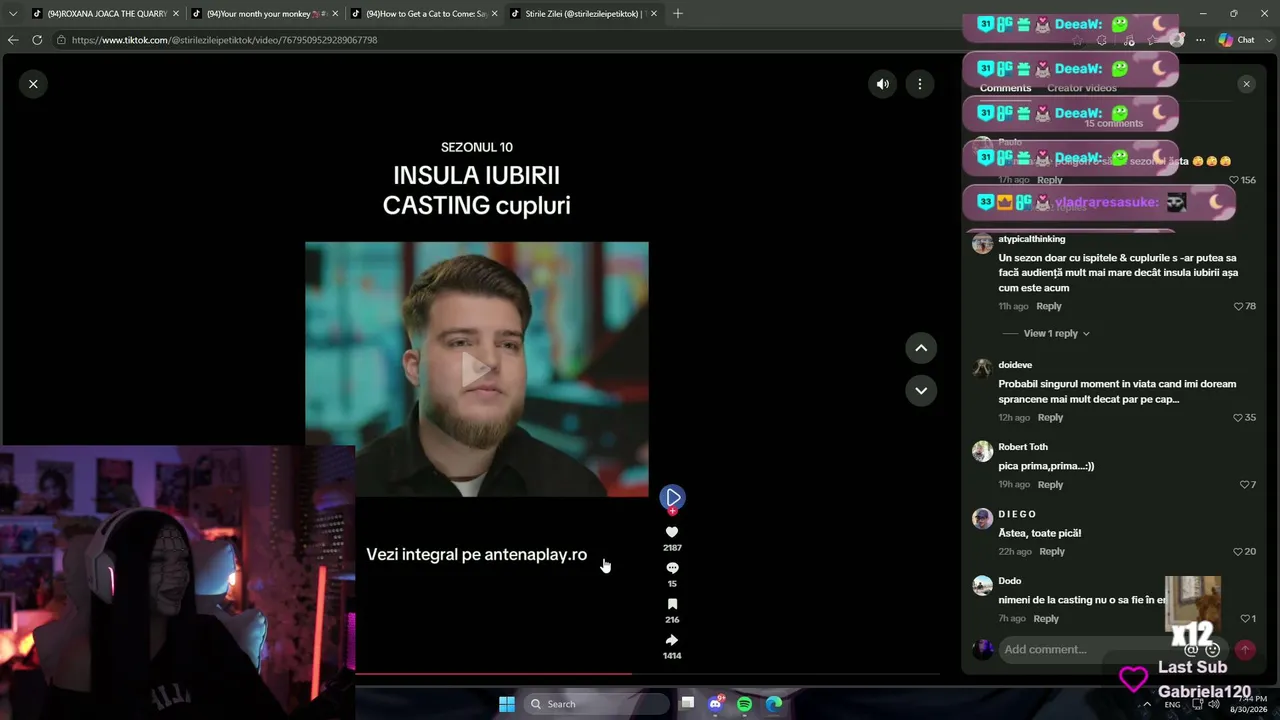
Task: Open doideve's profile avatar
Action: 982,368
